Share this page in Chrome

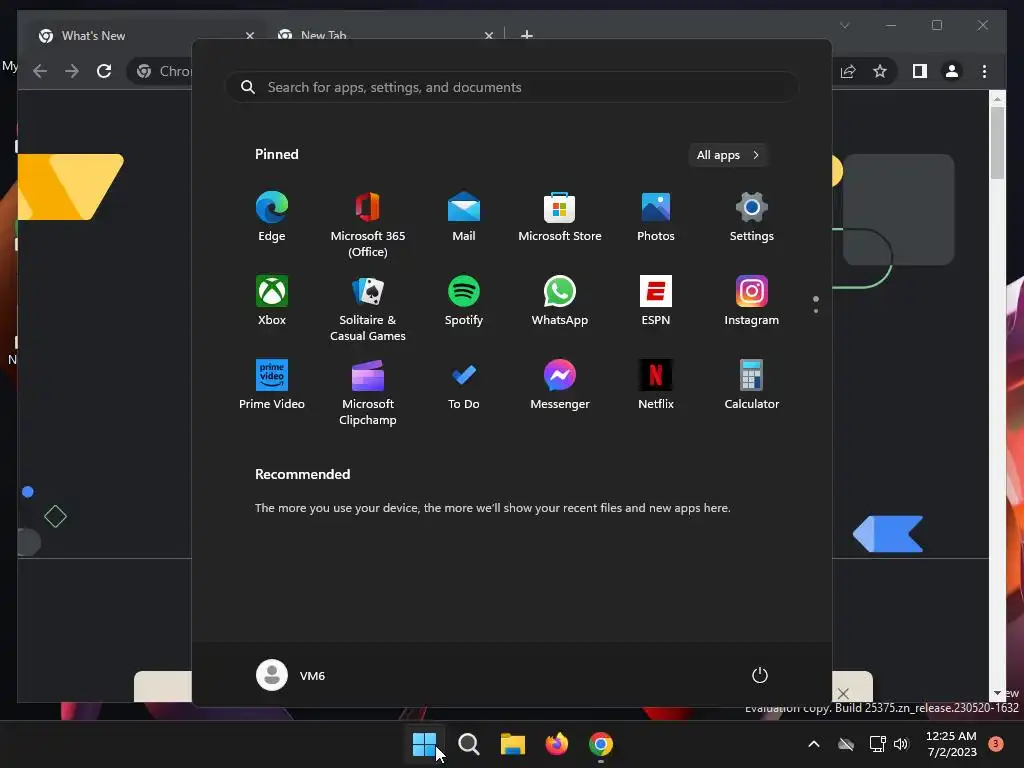pos(848,71)
